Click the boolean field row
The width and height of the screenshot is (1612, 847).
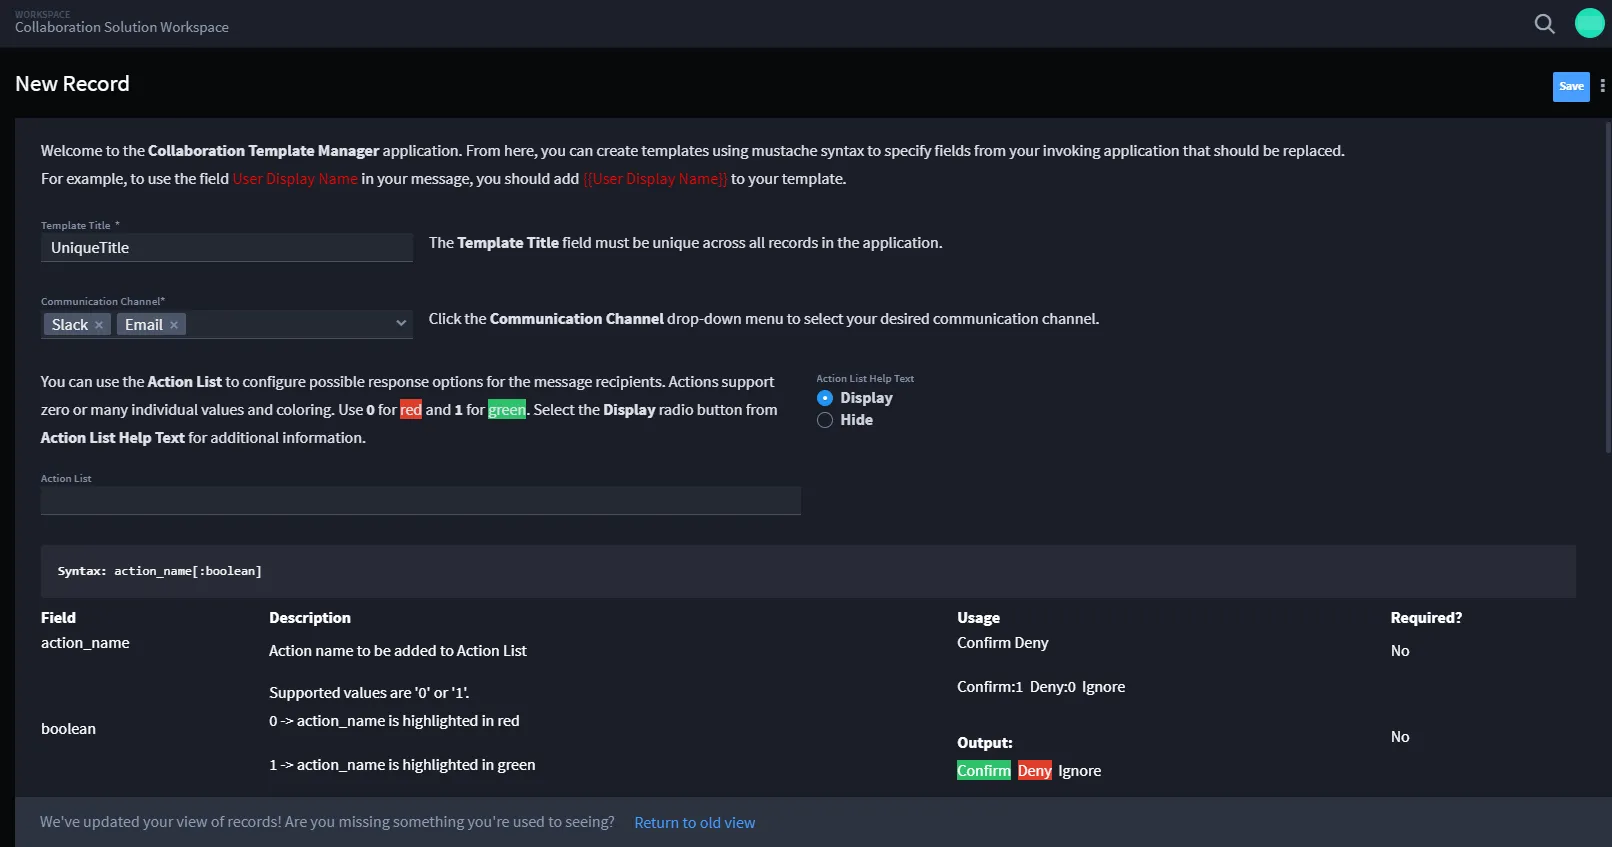click(x=68, y=729)
